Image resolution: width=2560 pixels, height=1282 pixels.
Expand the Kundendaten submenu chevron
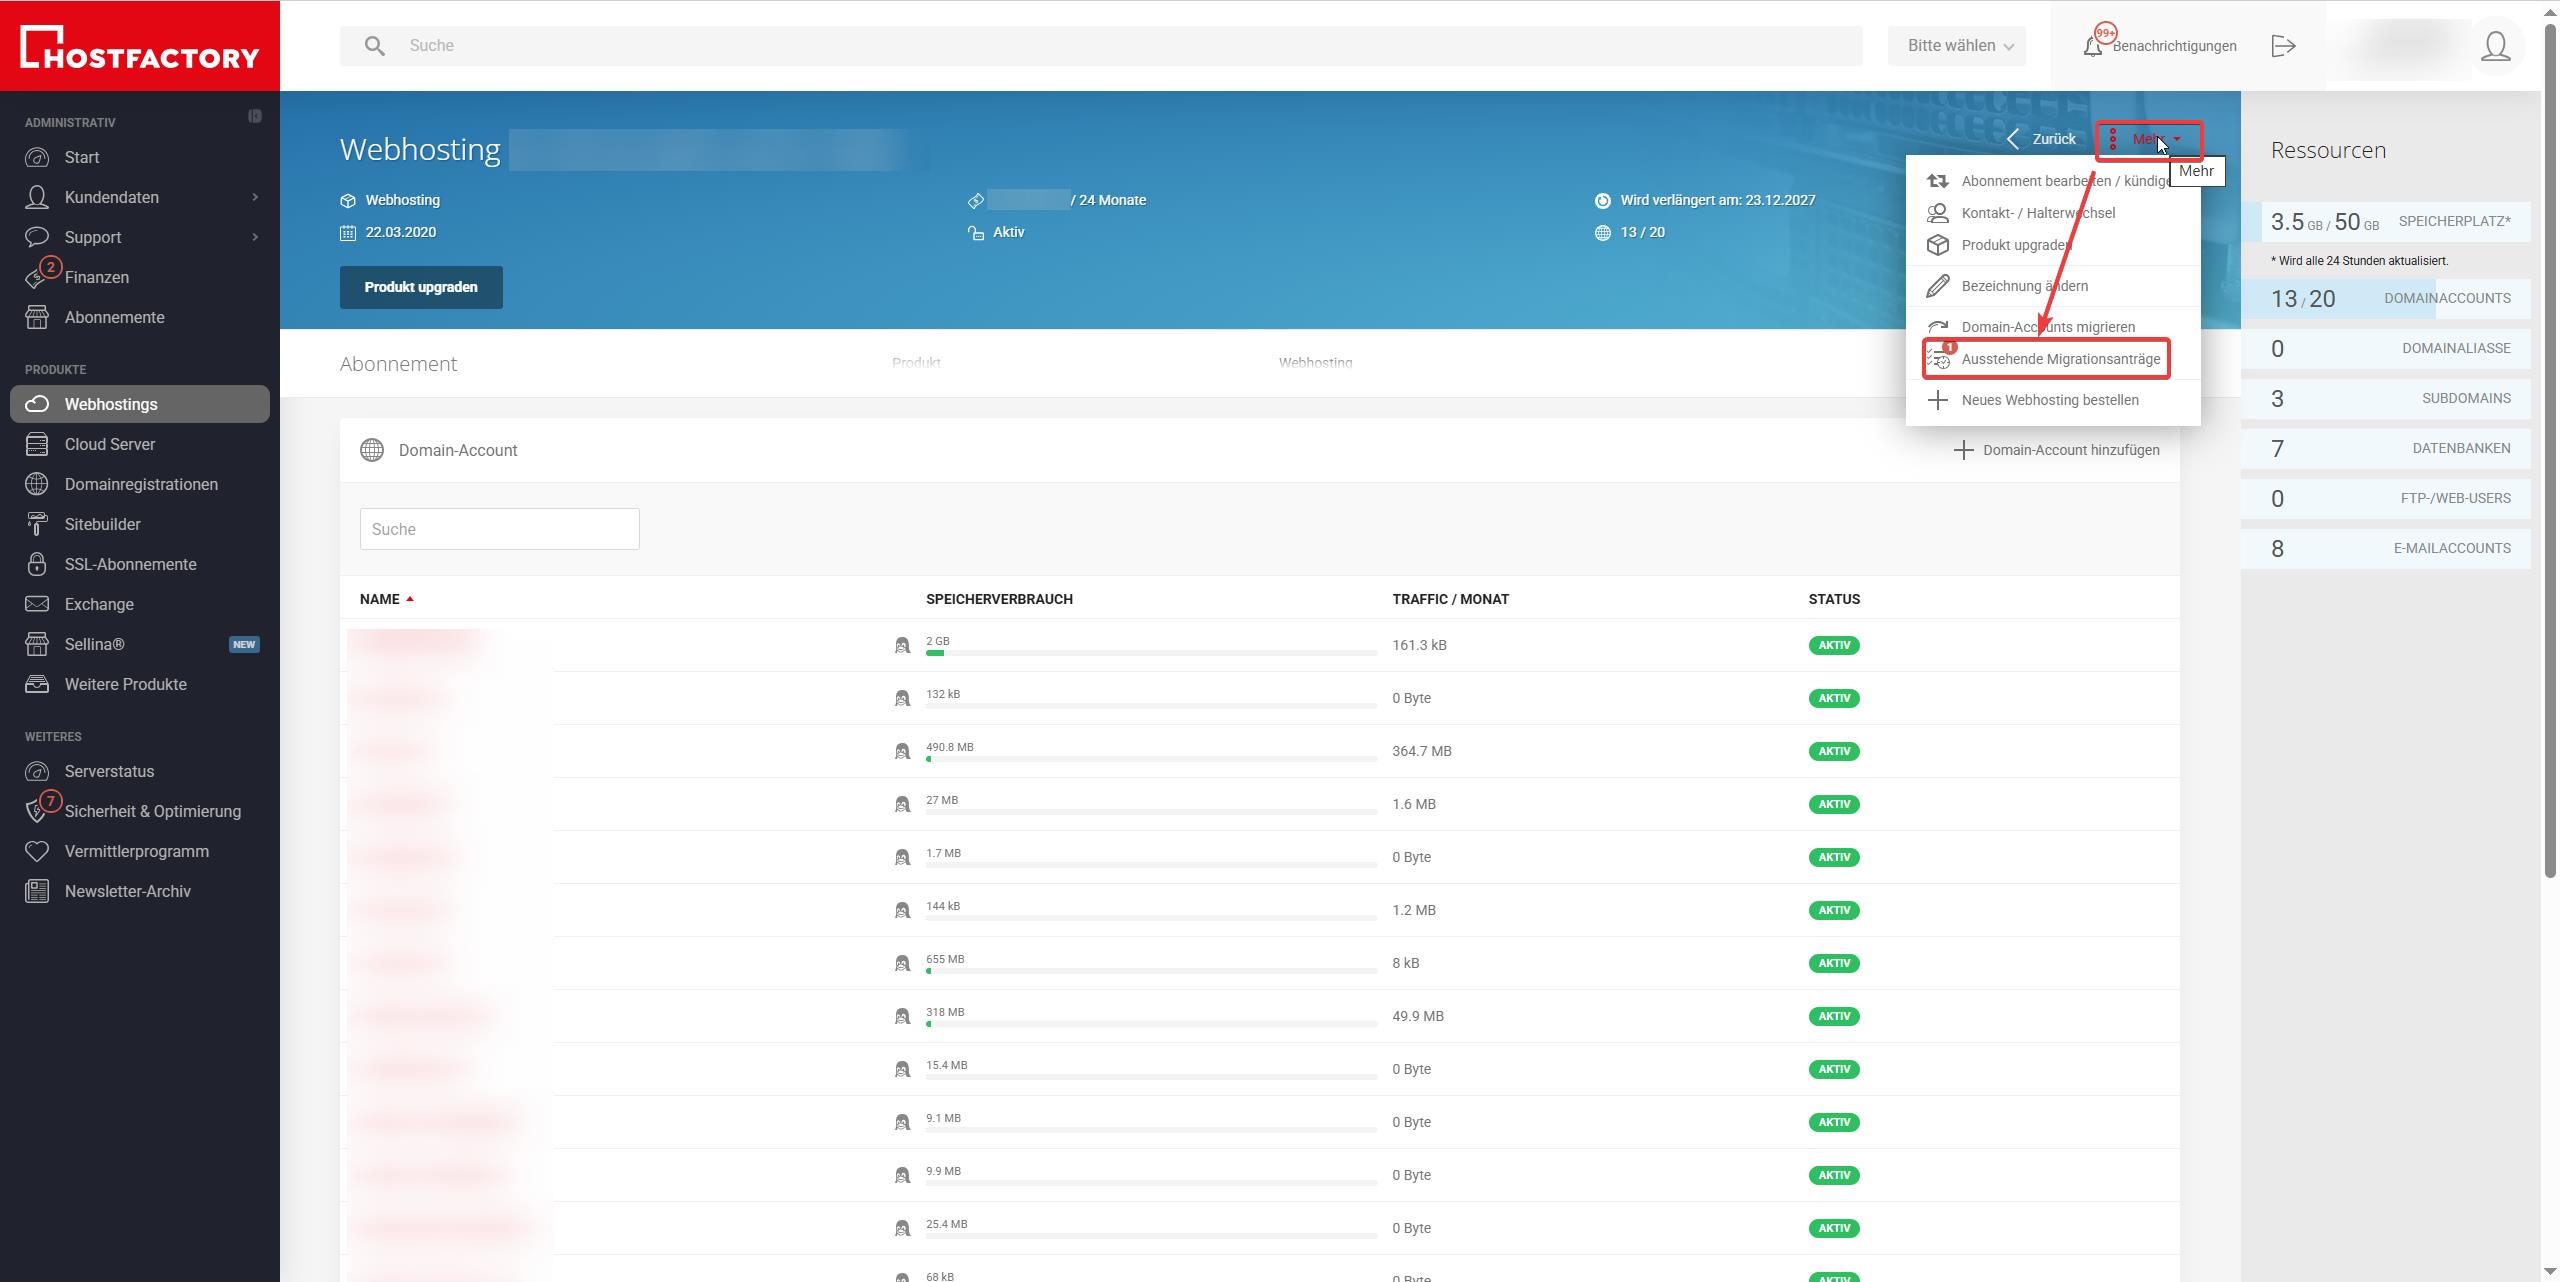[x=255, y=197]
